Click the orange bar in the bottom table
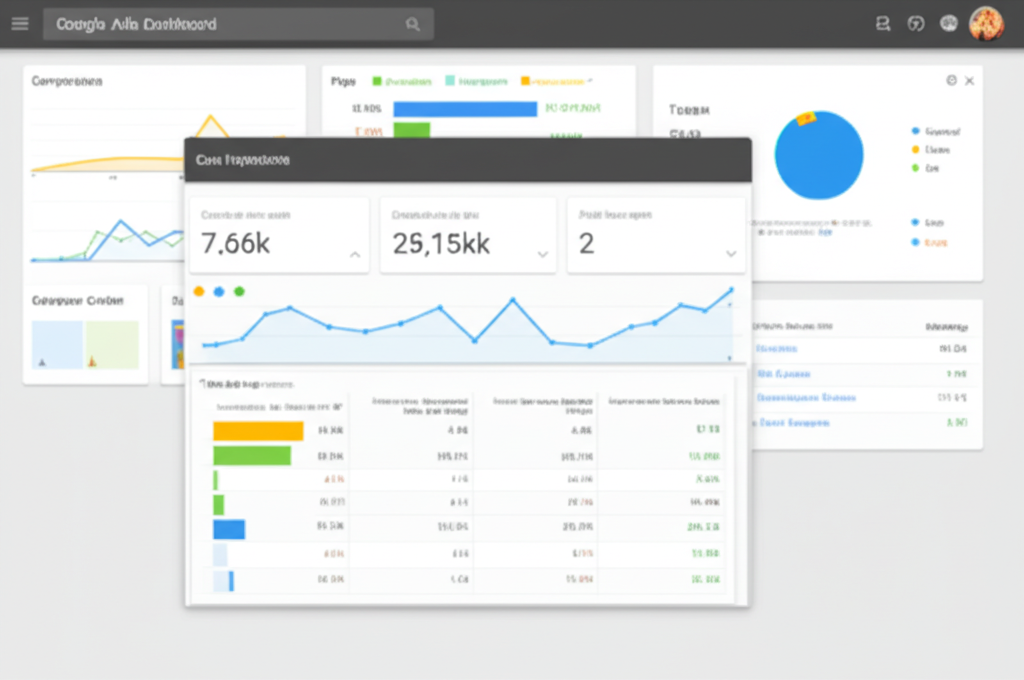 pos(258,431)
